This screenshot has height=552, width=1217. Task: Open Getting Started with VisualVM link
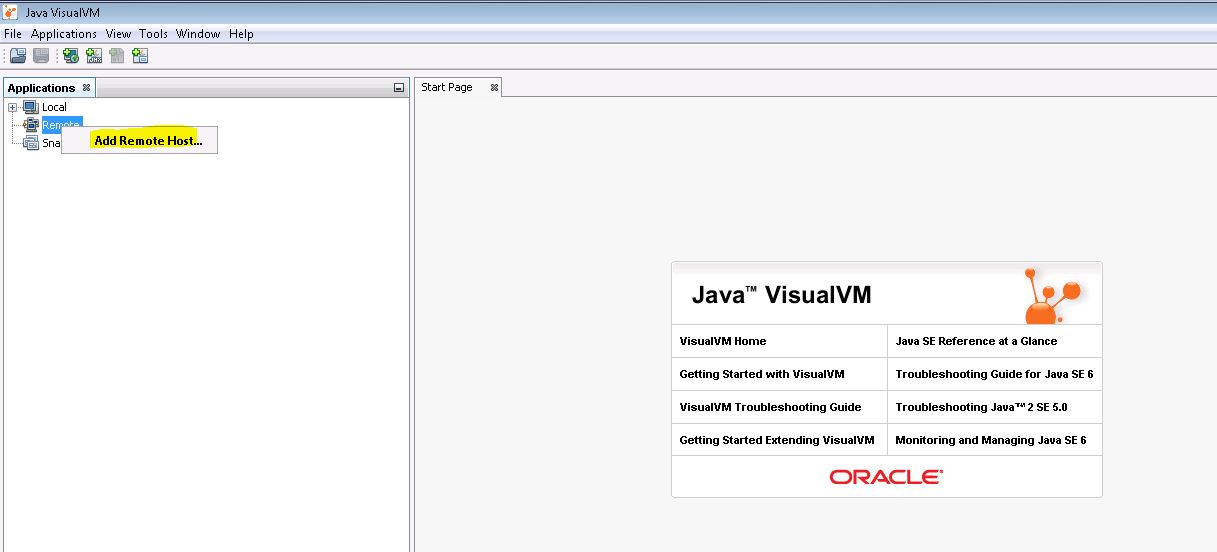762,374
